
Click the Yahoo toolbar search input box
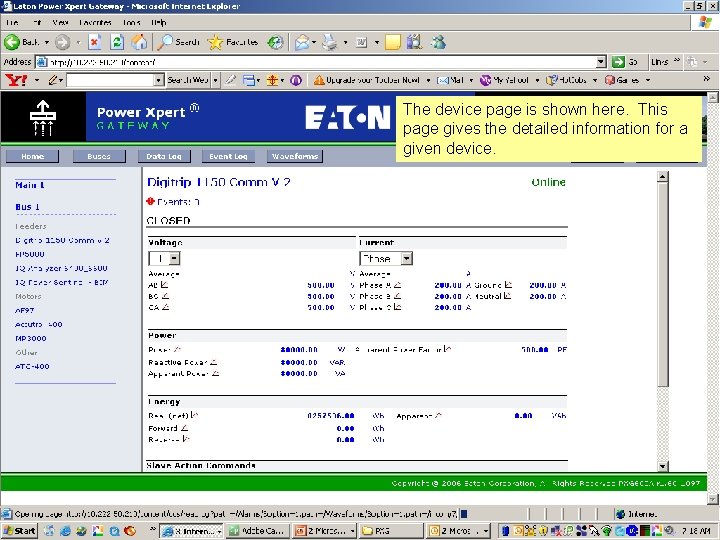[x=110, y=80]
